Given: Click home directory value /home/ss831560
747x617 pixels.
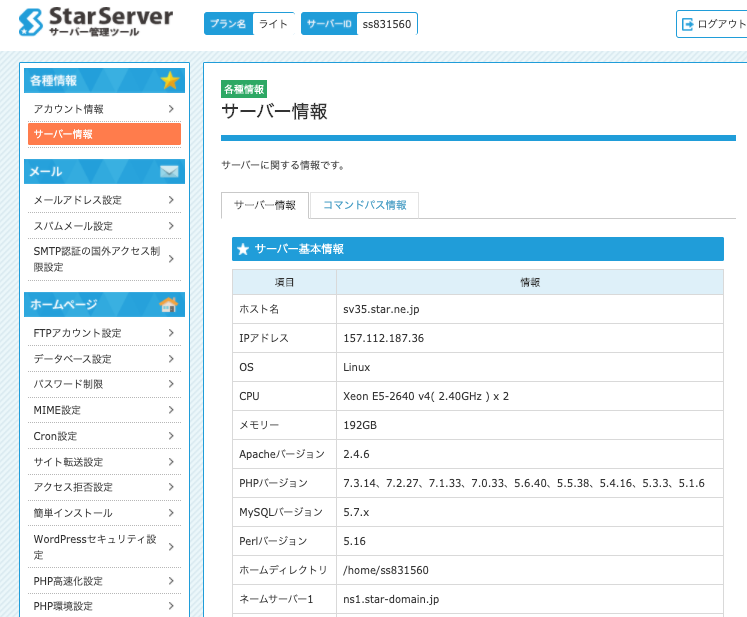Looking at the screenshot, I should coord(386,570).
